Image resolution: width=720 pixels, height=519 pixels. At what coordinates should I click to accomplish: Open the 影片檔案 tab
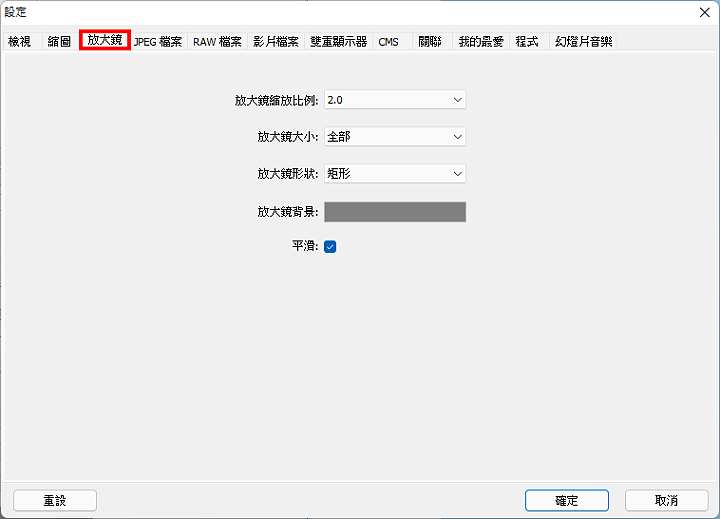(276, 41)
